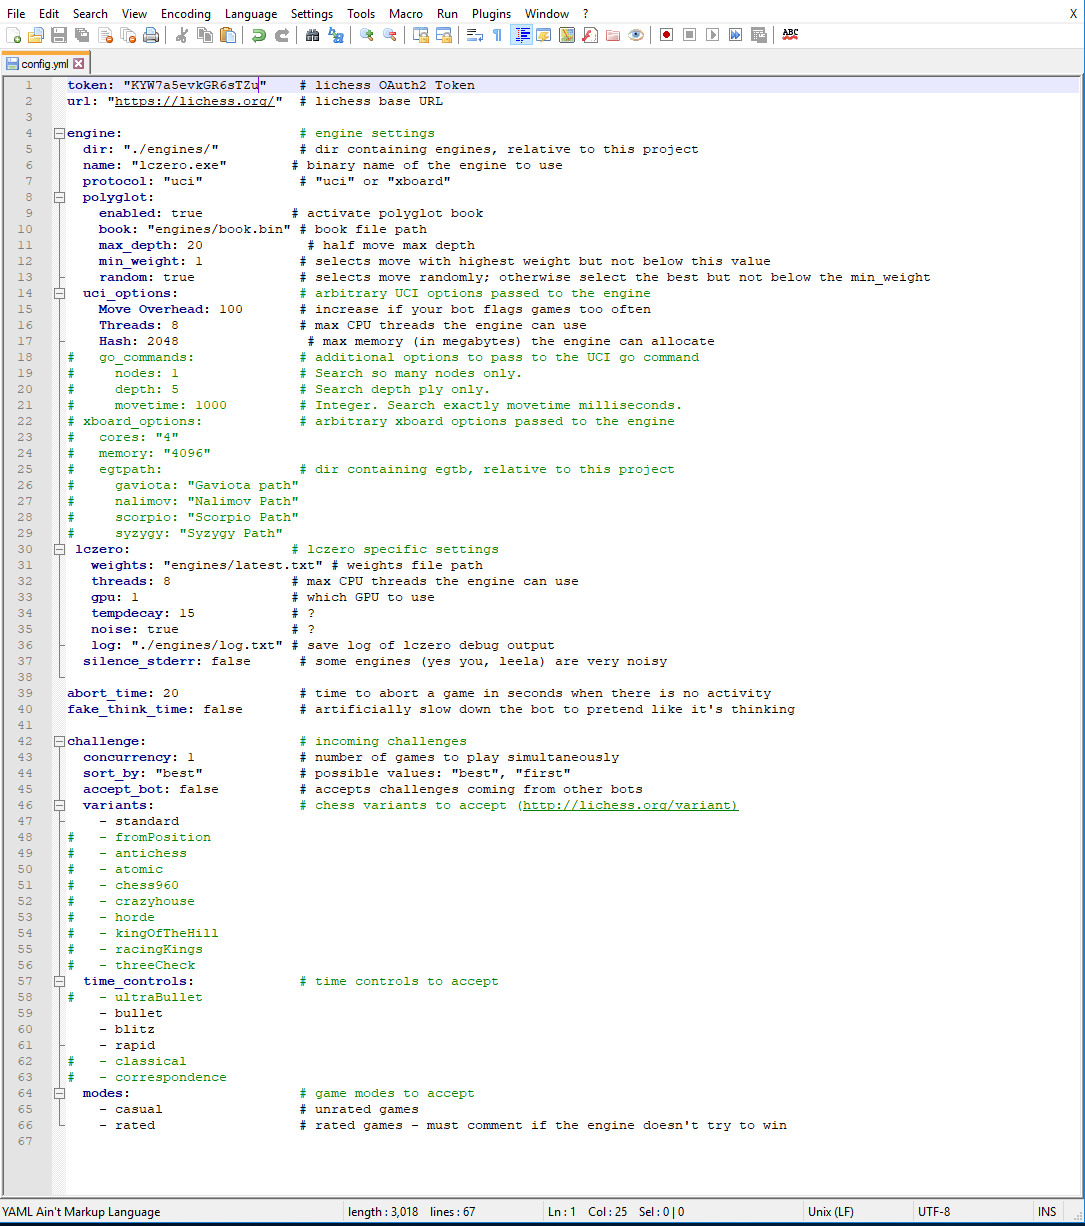The width and height of the screenshot is (1085, 1226).
Task: Print the current document
Action: pyautogui.click(x=149, y=35)
